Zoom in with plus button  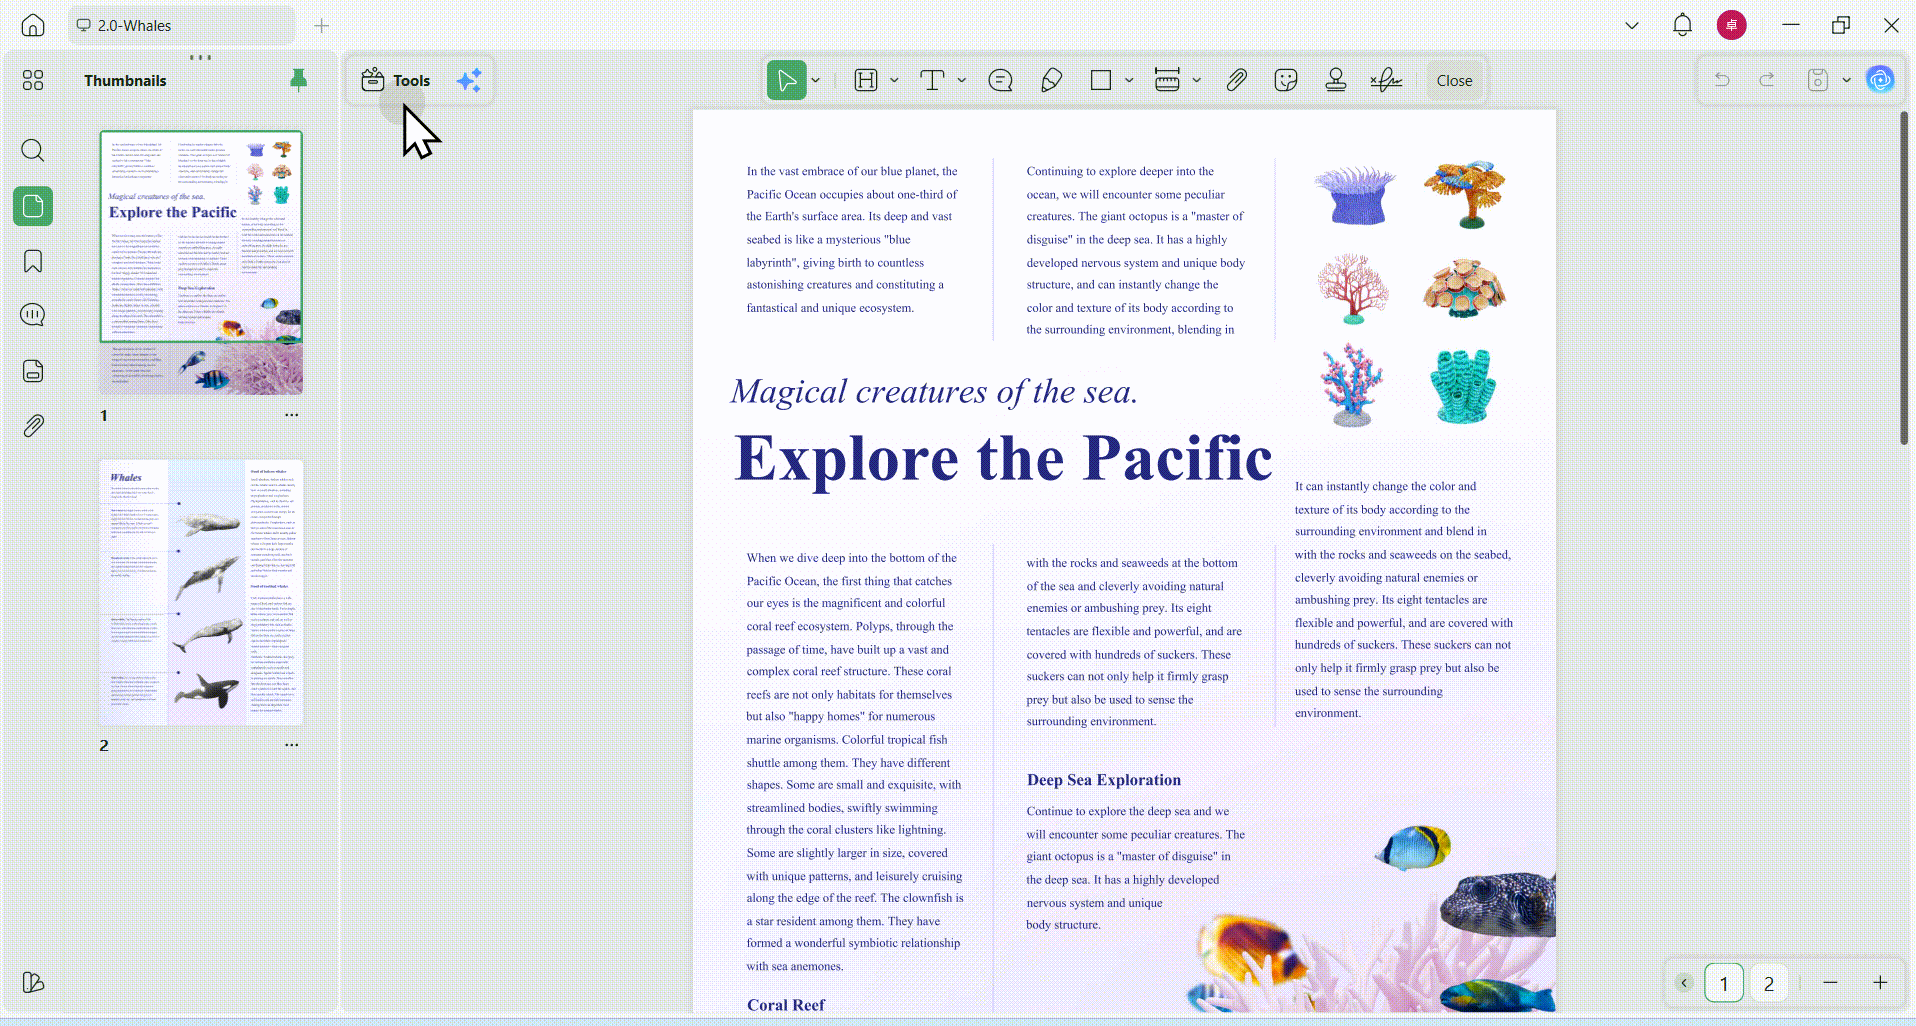point(1880,983)
